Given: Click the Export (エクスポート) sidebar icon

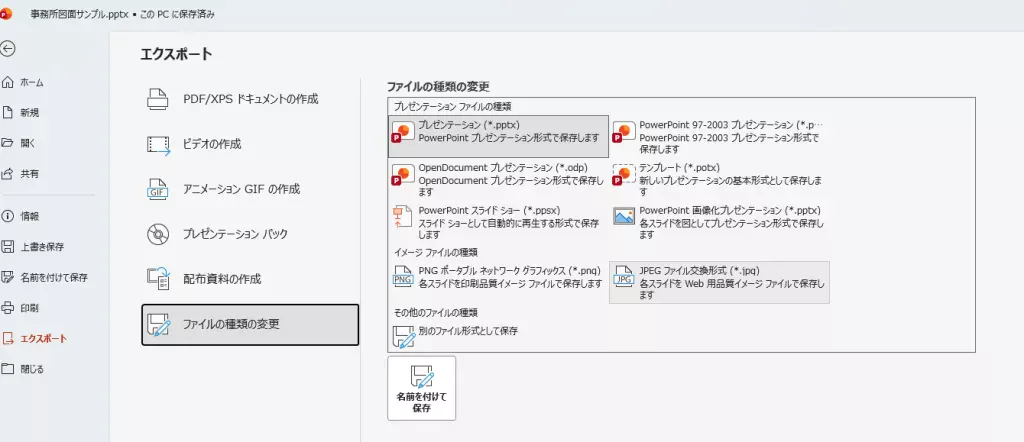Looking at the screenshot, I should click(8, 338).
